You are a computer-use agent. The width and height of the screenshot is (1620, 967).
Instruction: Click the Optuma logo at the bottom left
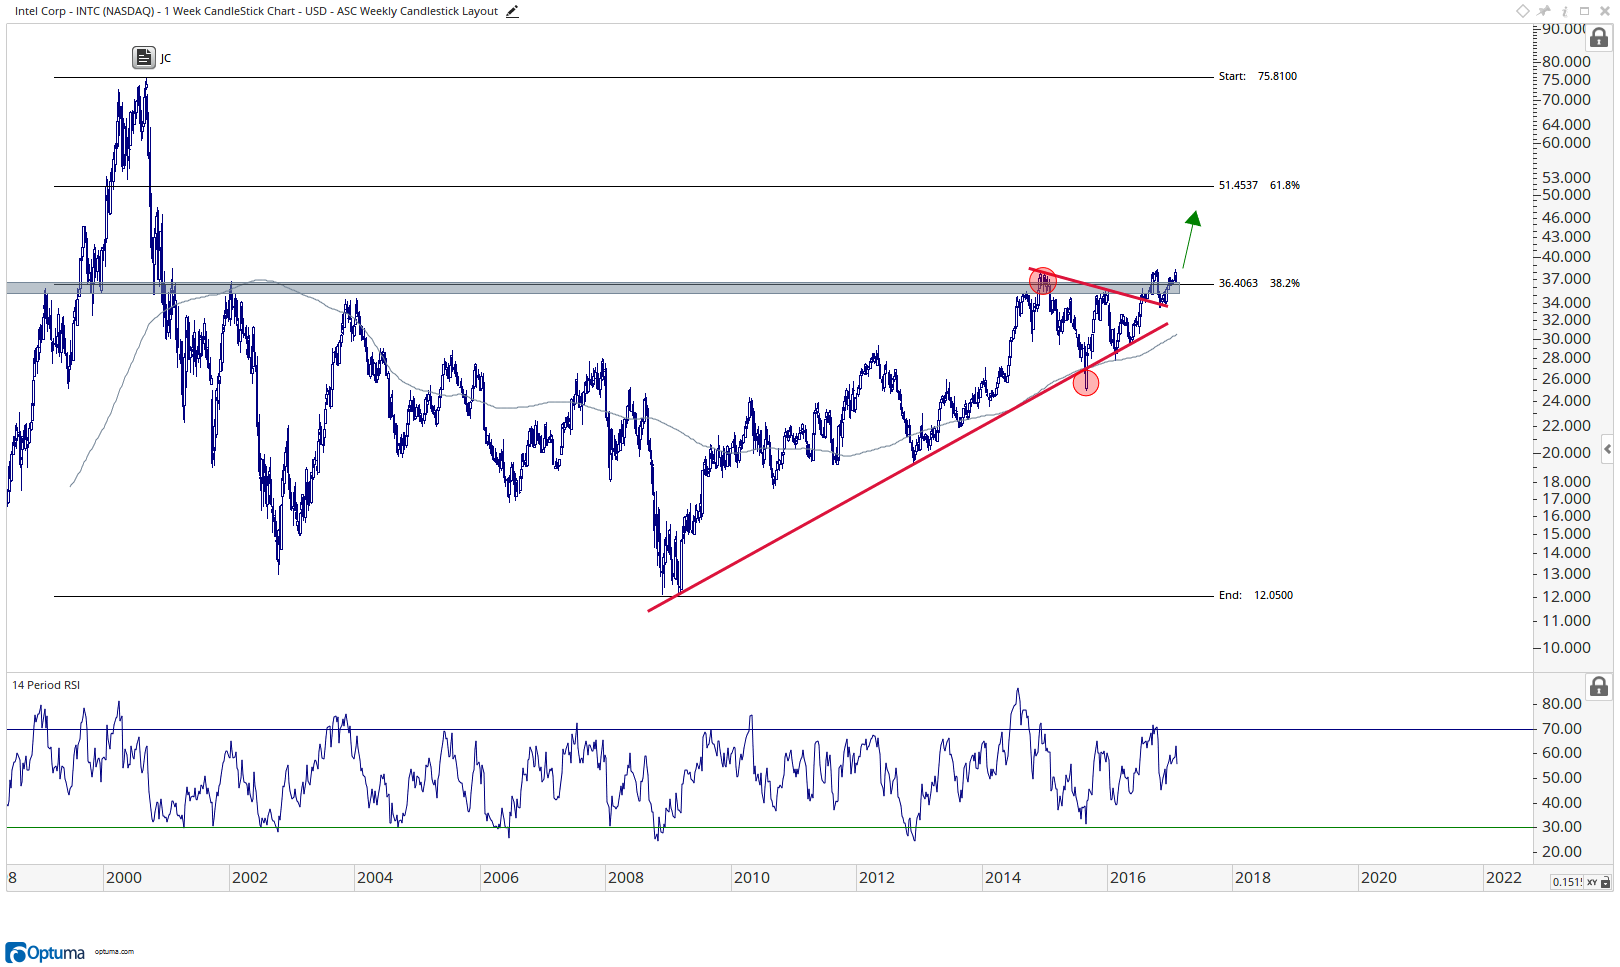pos(45,952)
